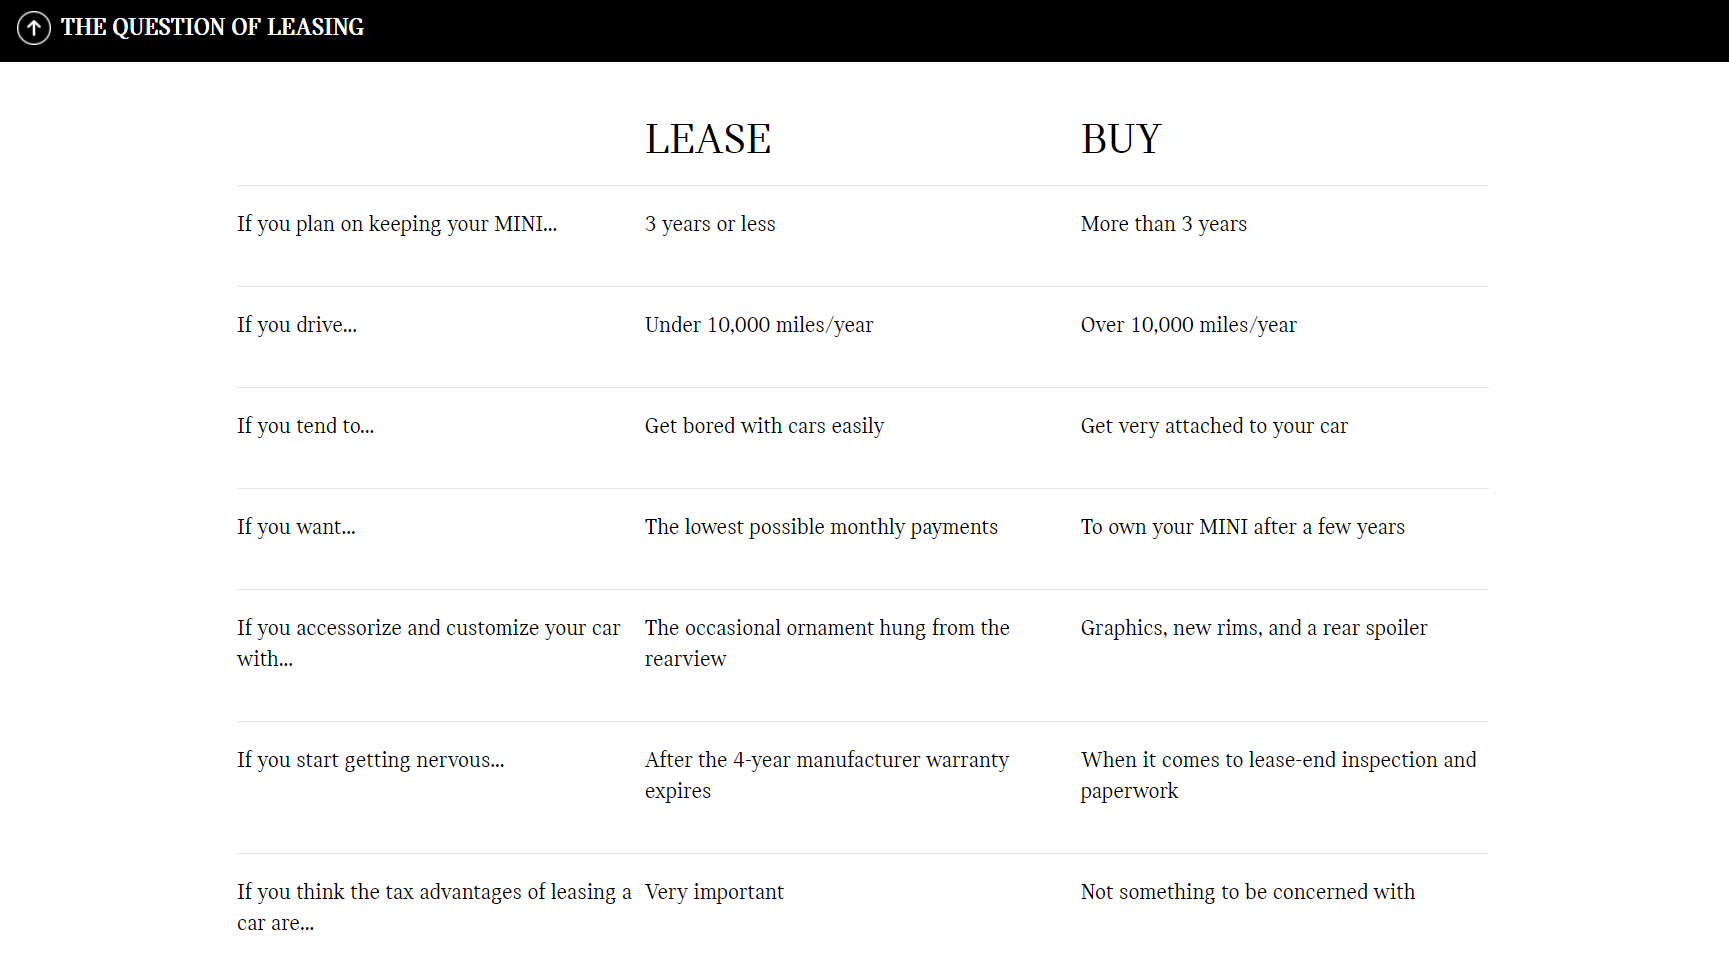Click the up-arrow circle icon in header
The height and width of the screenshot is (953, 1729).
point(34,28)
